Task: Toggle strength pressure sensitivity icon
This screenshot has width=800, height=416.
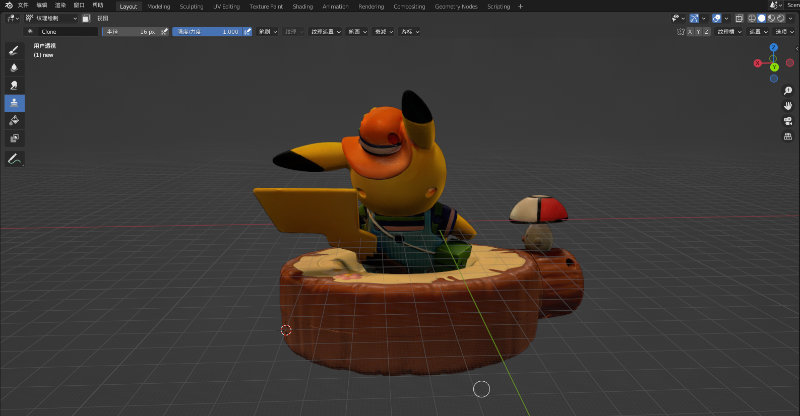Action: [x=247, y=32]
